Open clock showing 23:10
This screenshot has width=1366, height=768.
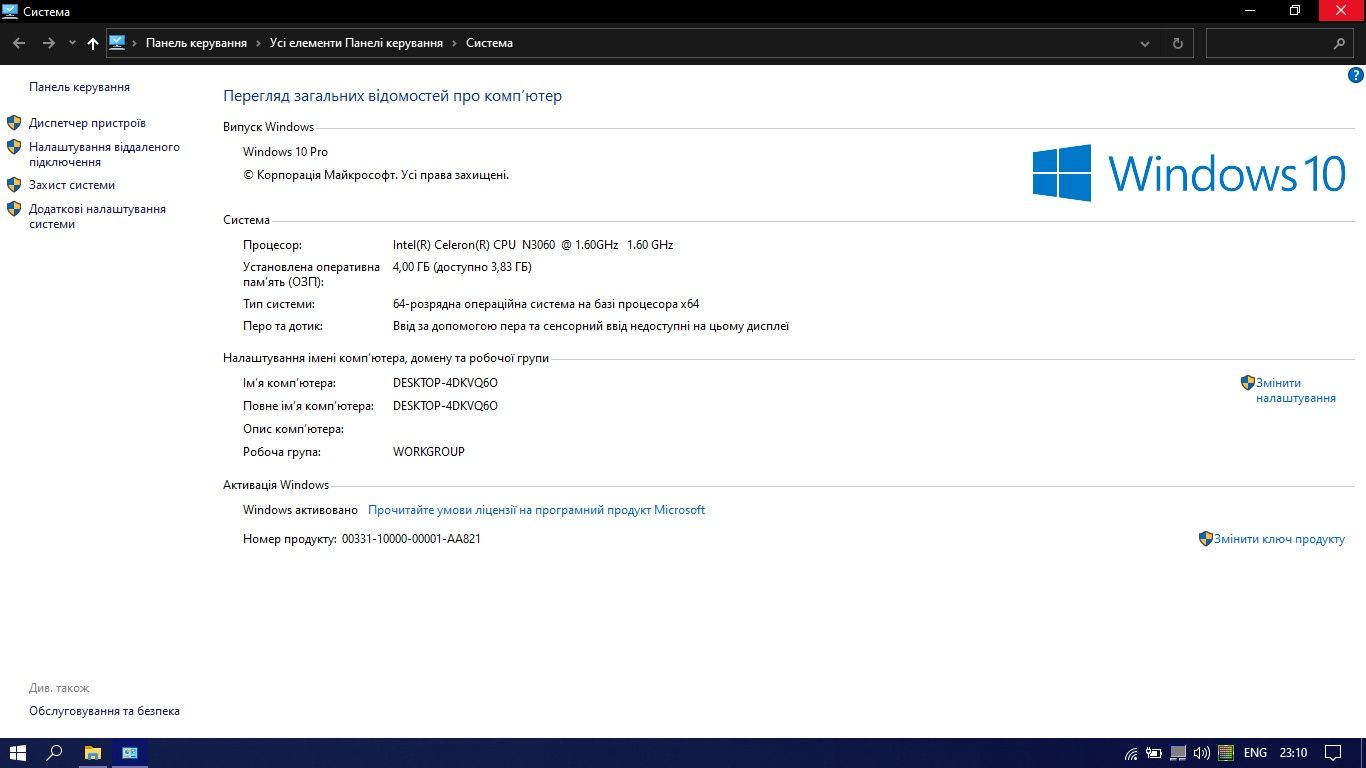[x=1293, y=753]
